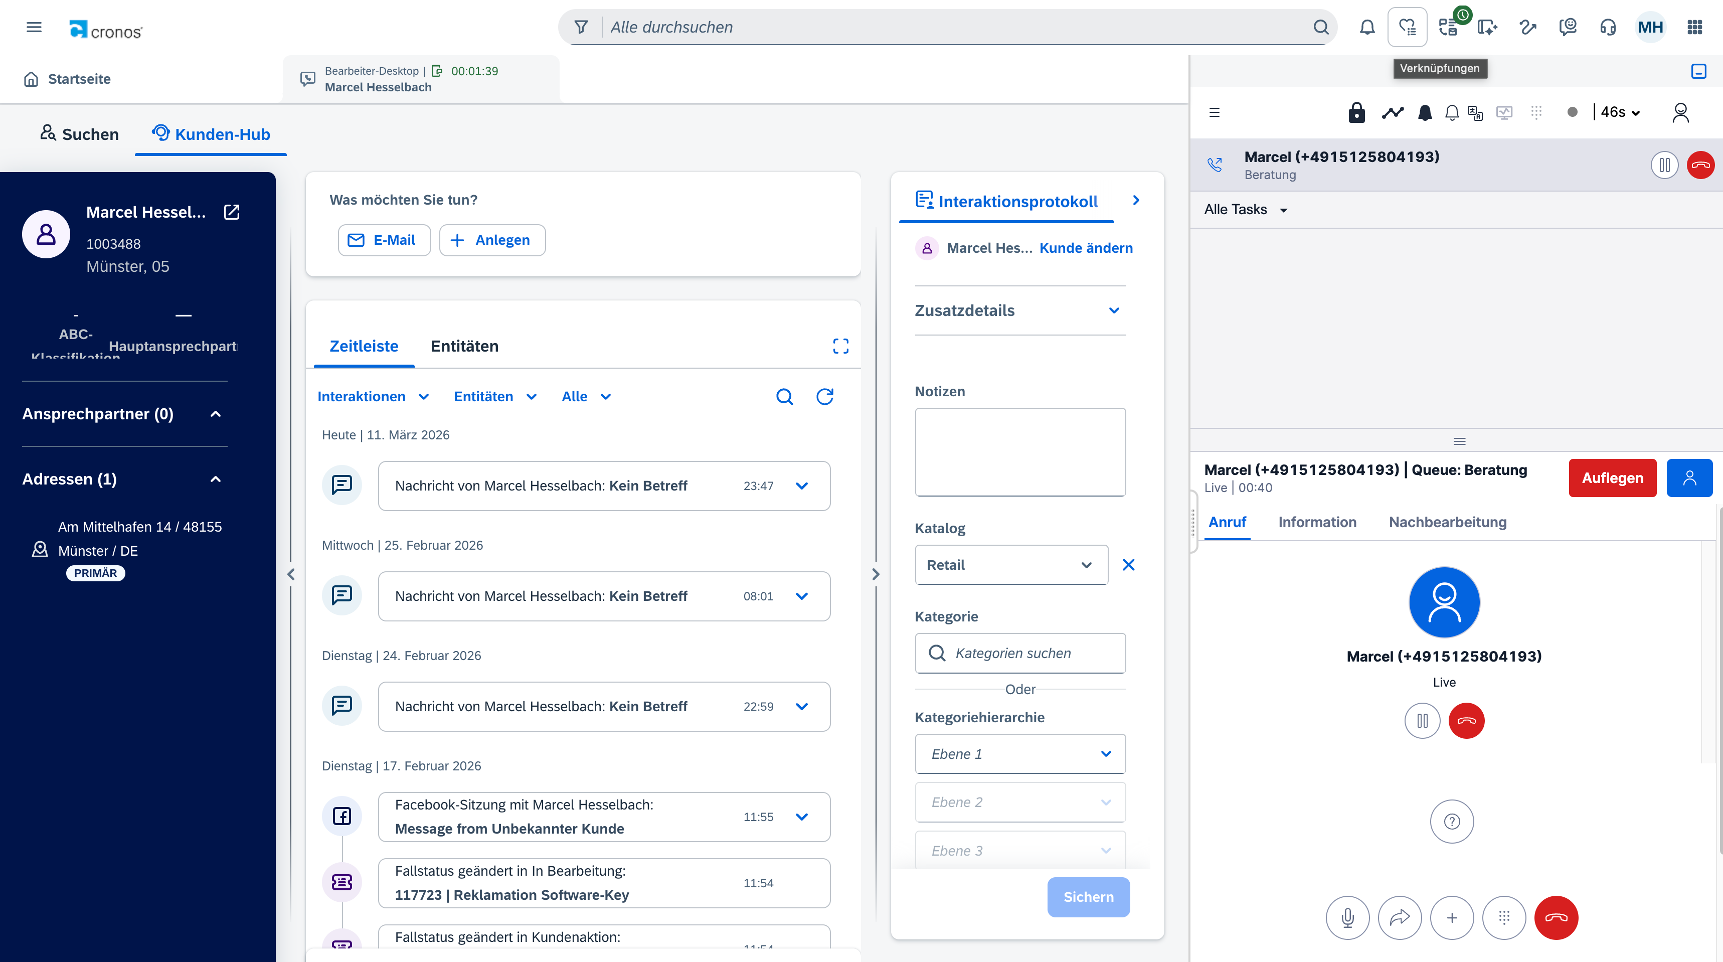Open notifications bell in top bar

(1367, 27)
